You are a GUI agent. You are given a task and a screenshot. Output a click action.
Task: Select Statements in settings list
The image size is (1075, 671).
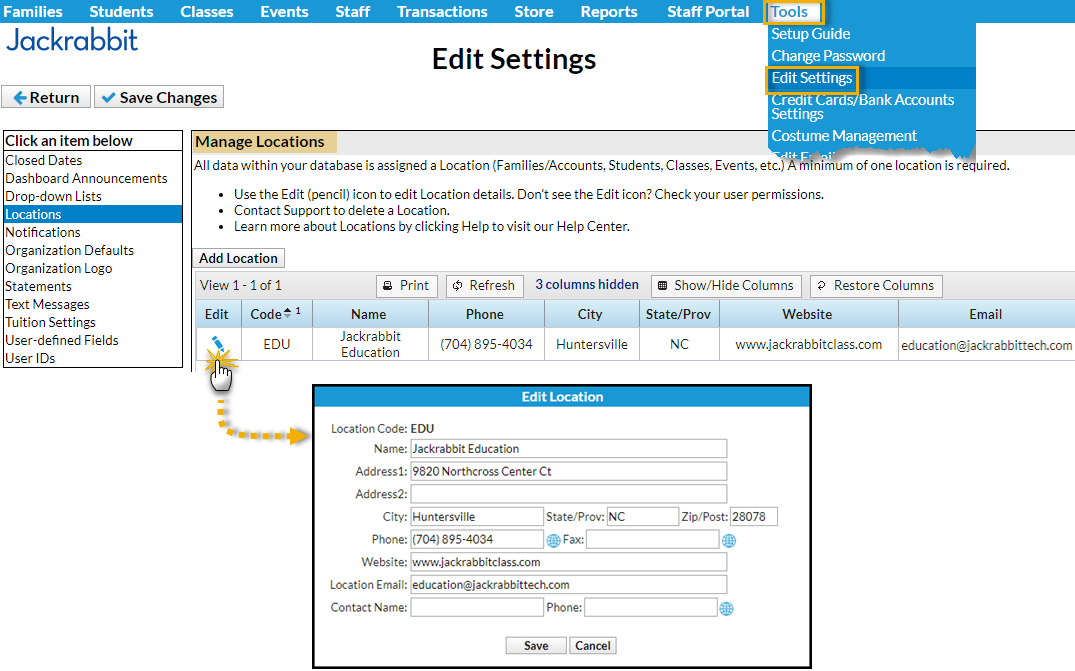click(x=93, y=286)
